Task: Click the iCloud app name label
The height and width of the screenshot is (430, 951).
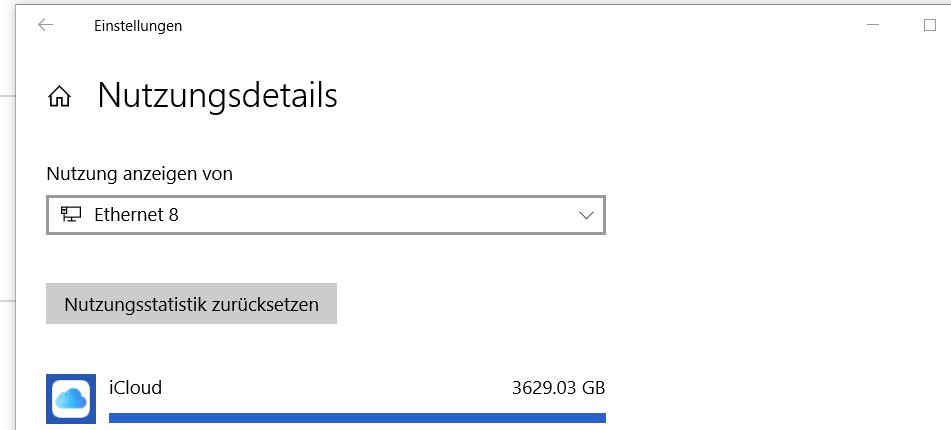Action: click(x=135, y=387)
